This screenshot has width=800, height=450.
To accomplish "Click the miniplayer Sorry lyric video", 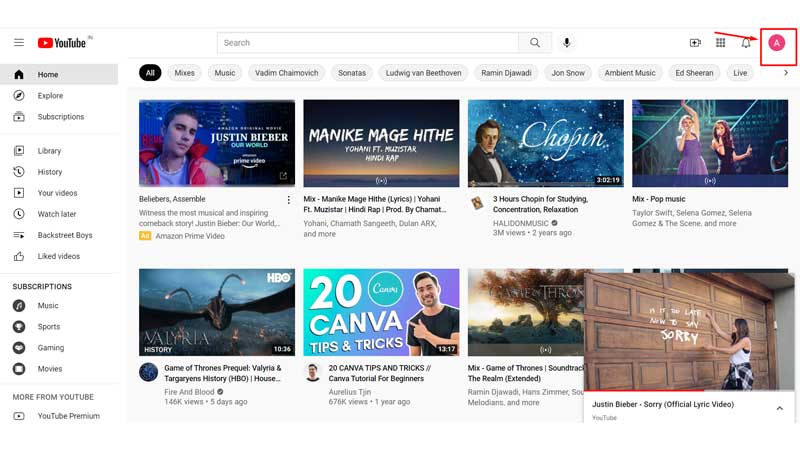I will point(689,331).
